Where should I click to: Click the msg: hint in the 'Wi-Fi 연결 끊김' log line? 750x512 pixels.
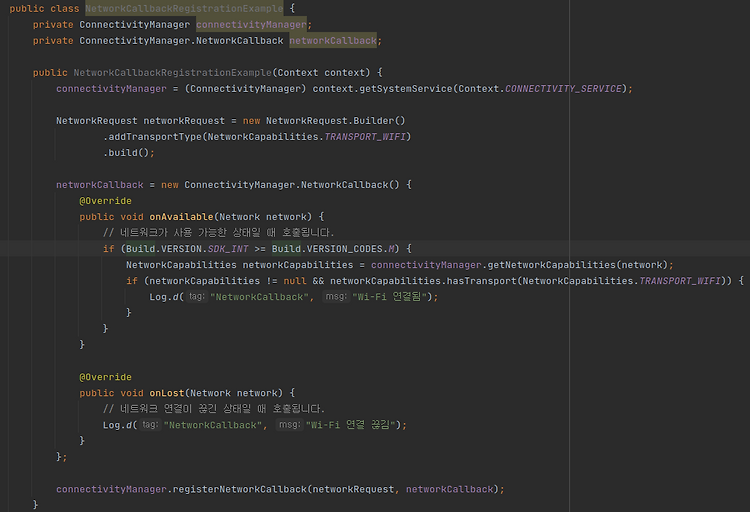point(289,424)
